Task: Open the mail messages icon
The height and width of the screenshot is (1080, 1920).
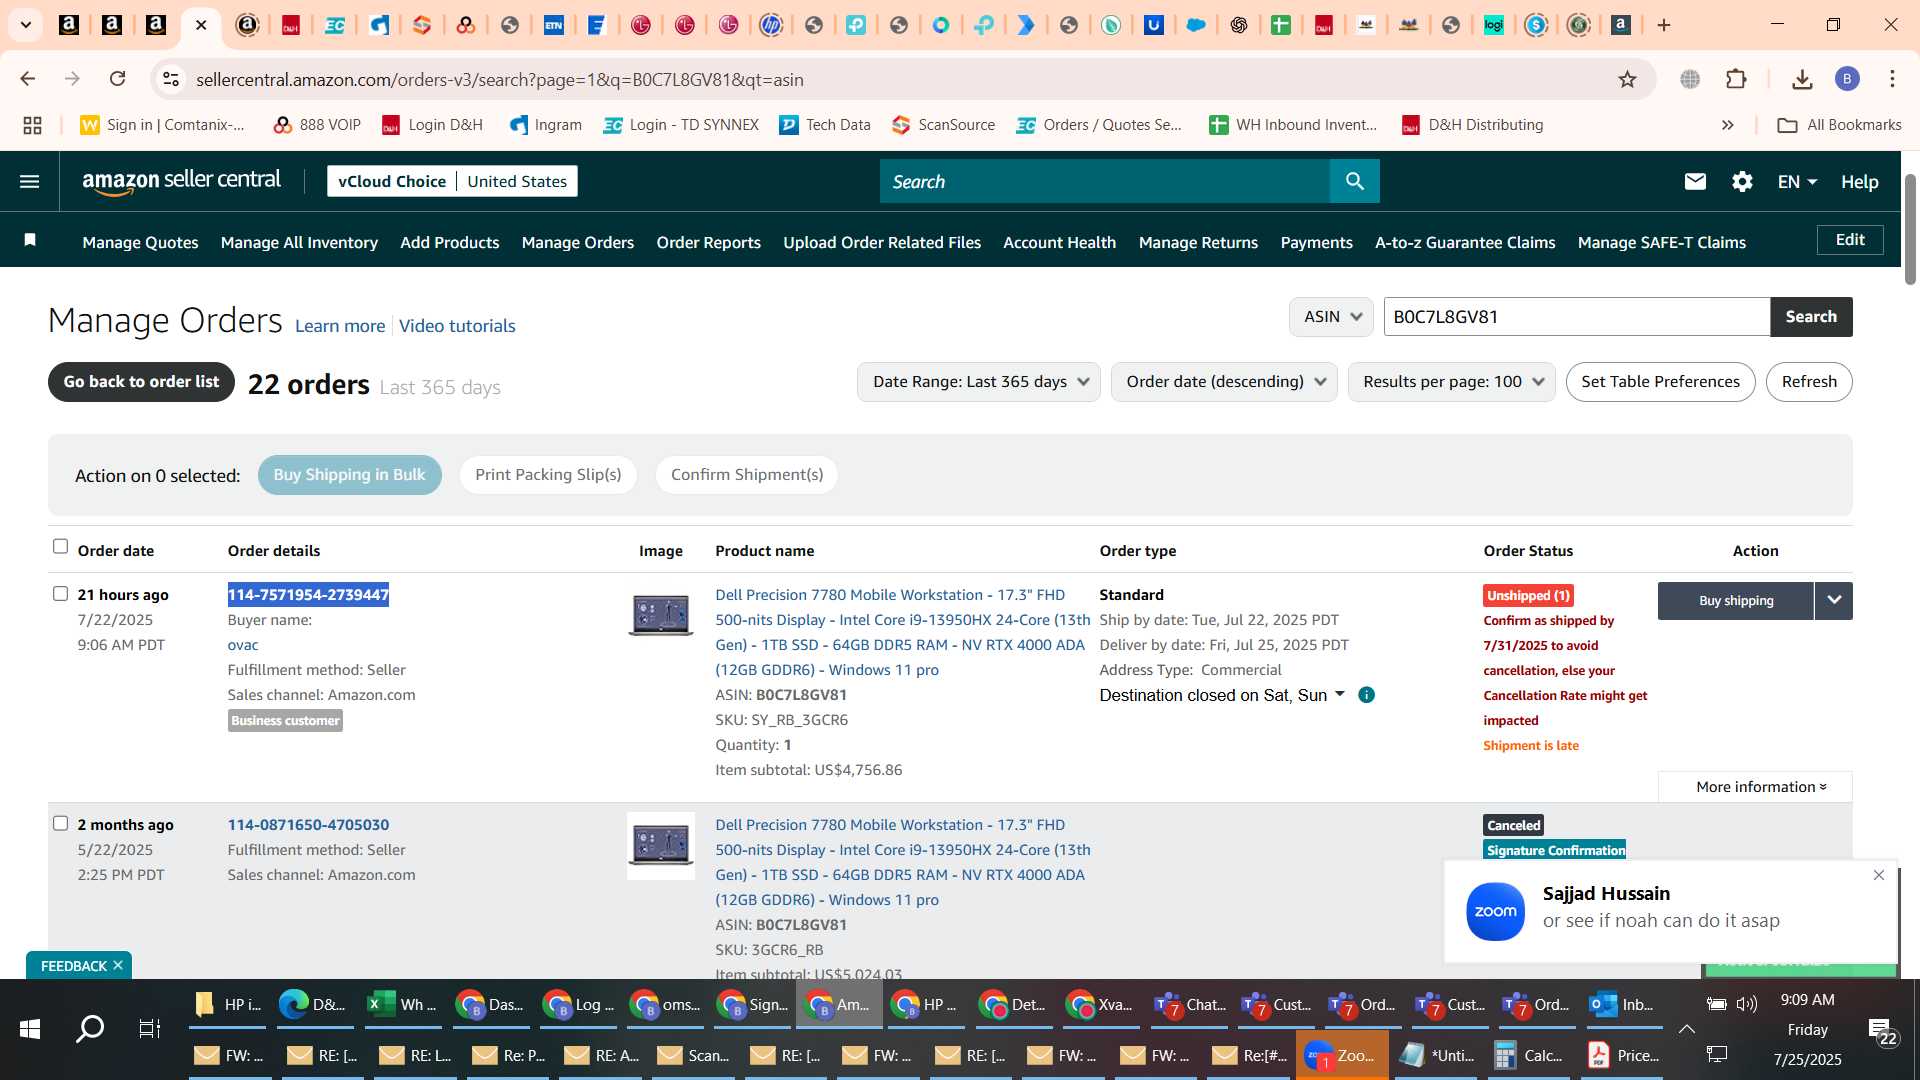Action: (x=1695, y=181)
